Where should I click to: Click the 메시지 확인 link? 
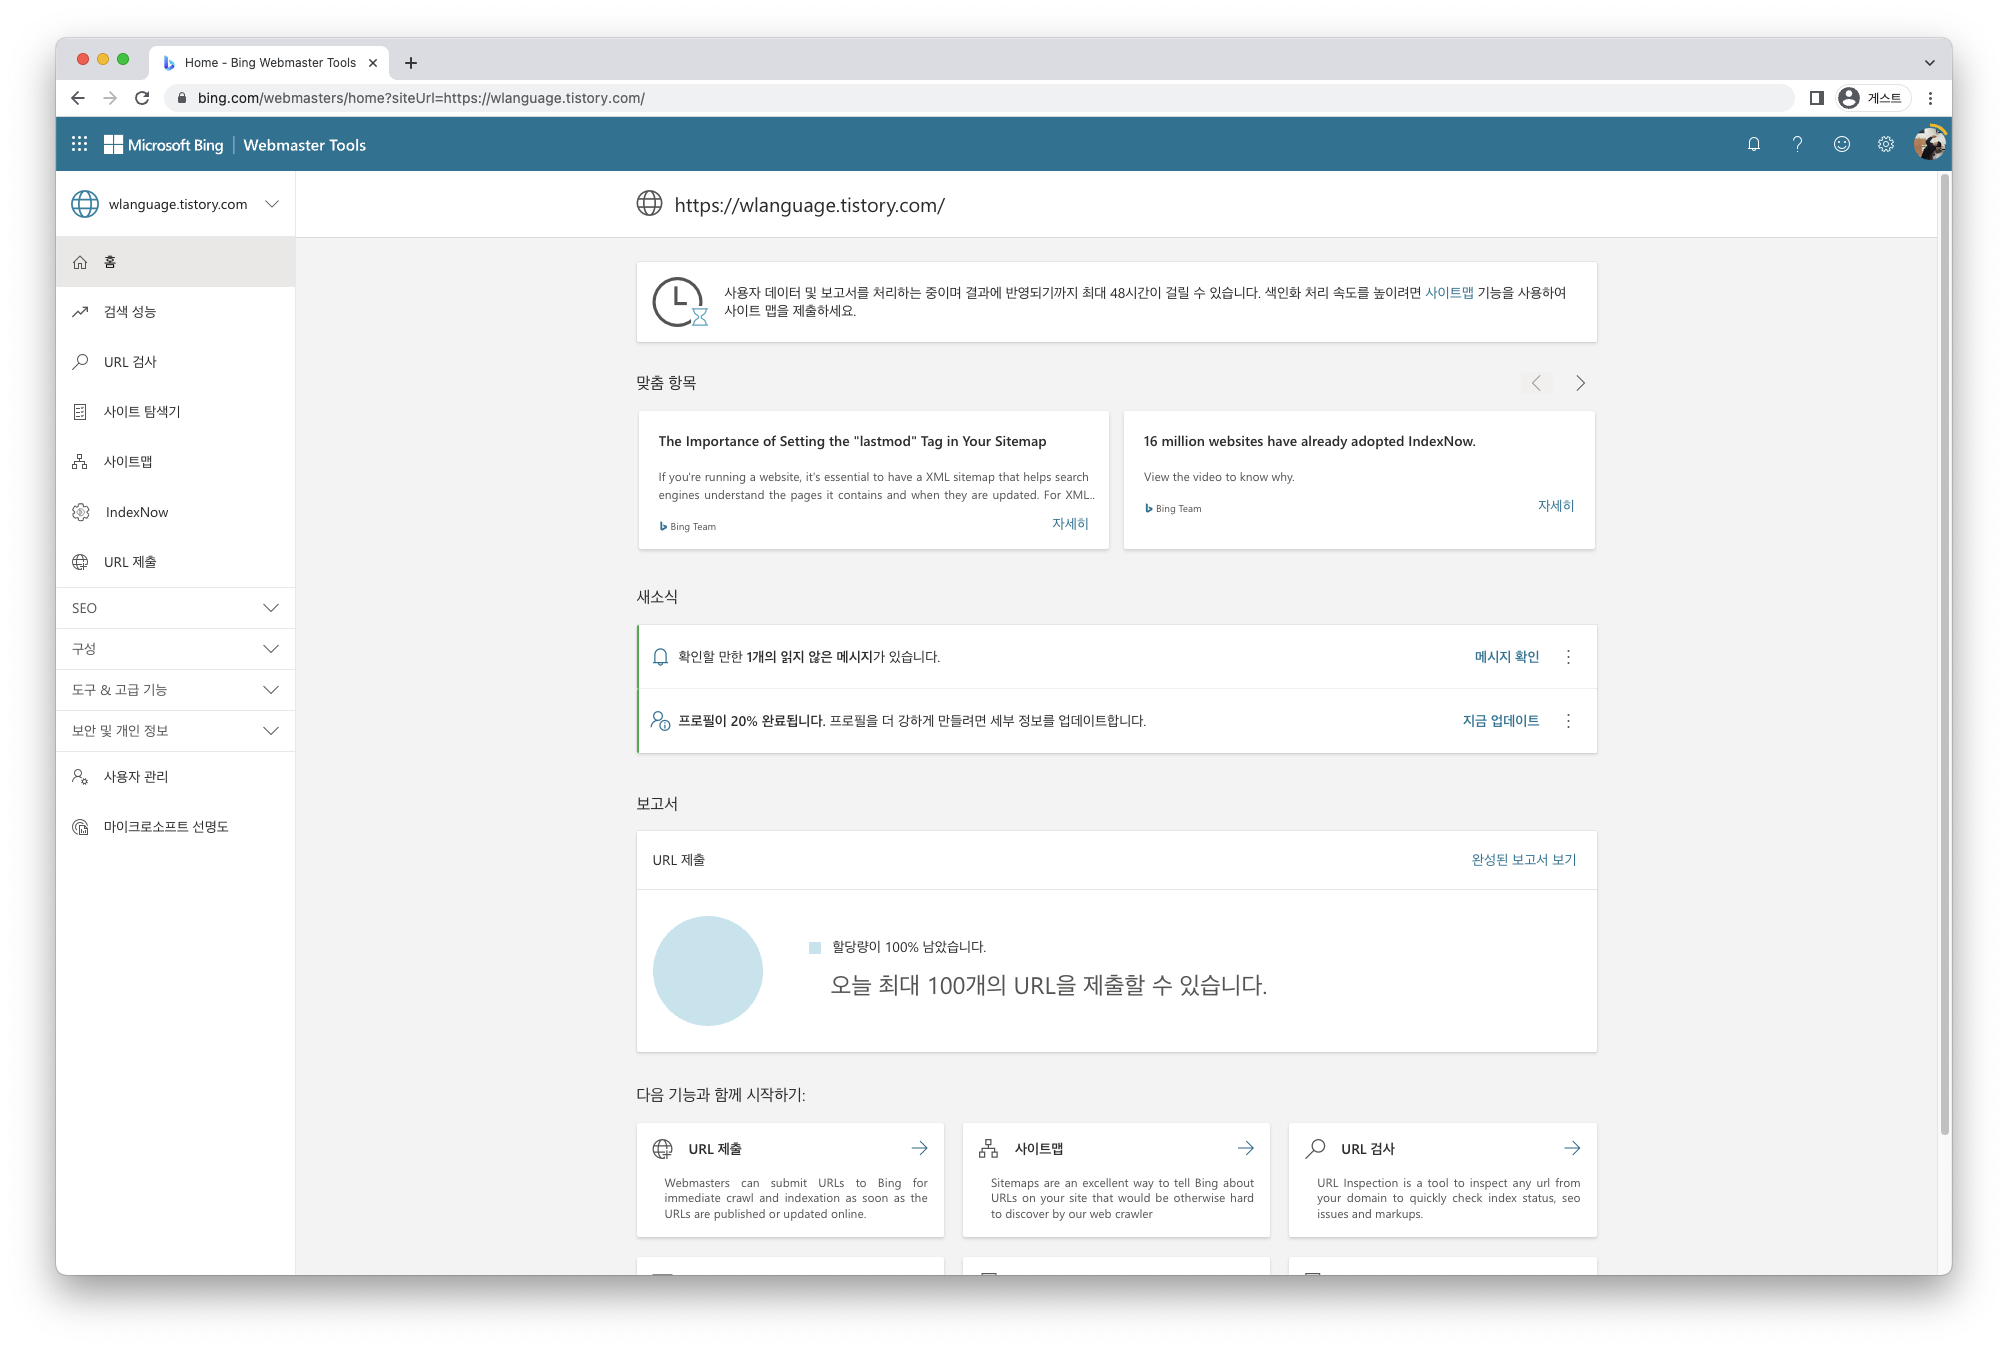[1506, 657]
